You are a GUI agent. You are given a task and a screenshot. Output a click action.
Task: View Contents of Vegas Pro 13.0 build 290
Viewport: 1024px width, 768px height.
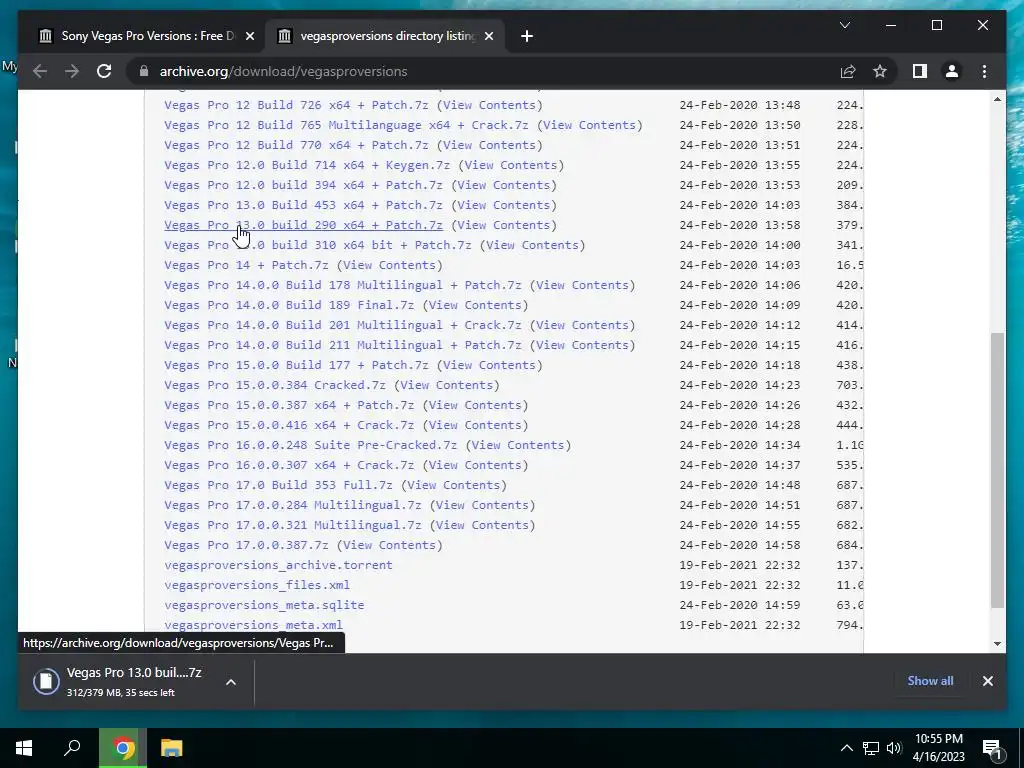pyautogui.click(x=504, y=225)
